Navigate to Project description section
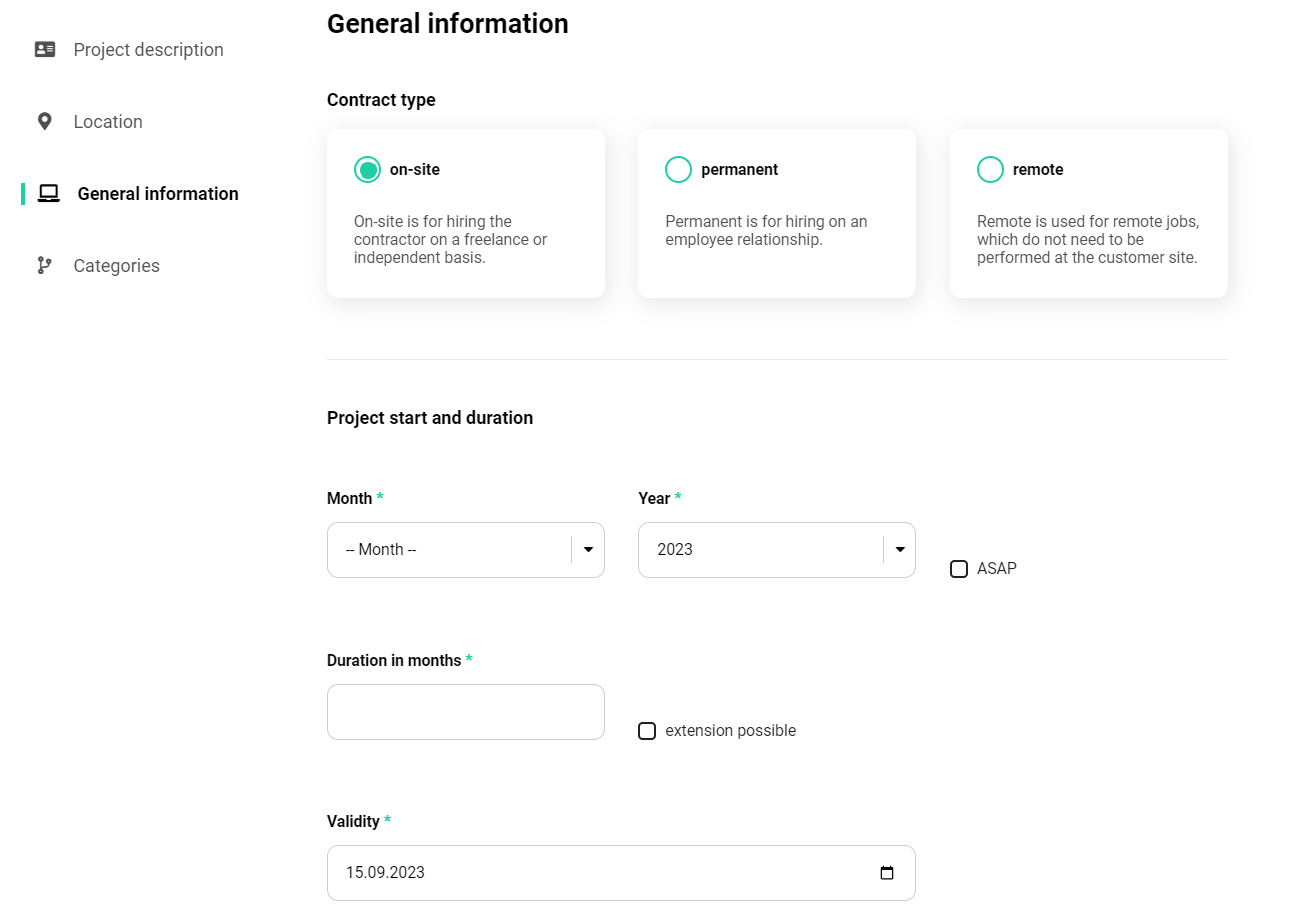Screen dimensions: 1289x916 (x=148, y=48)
